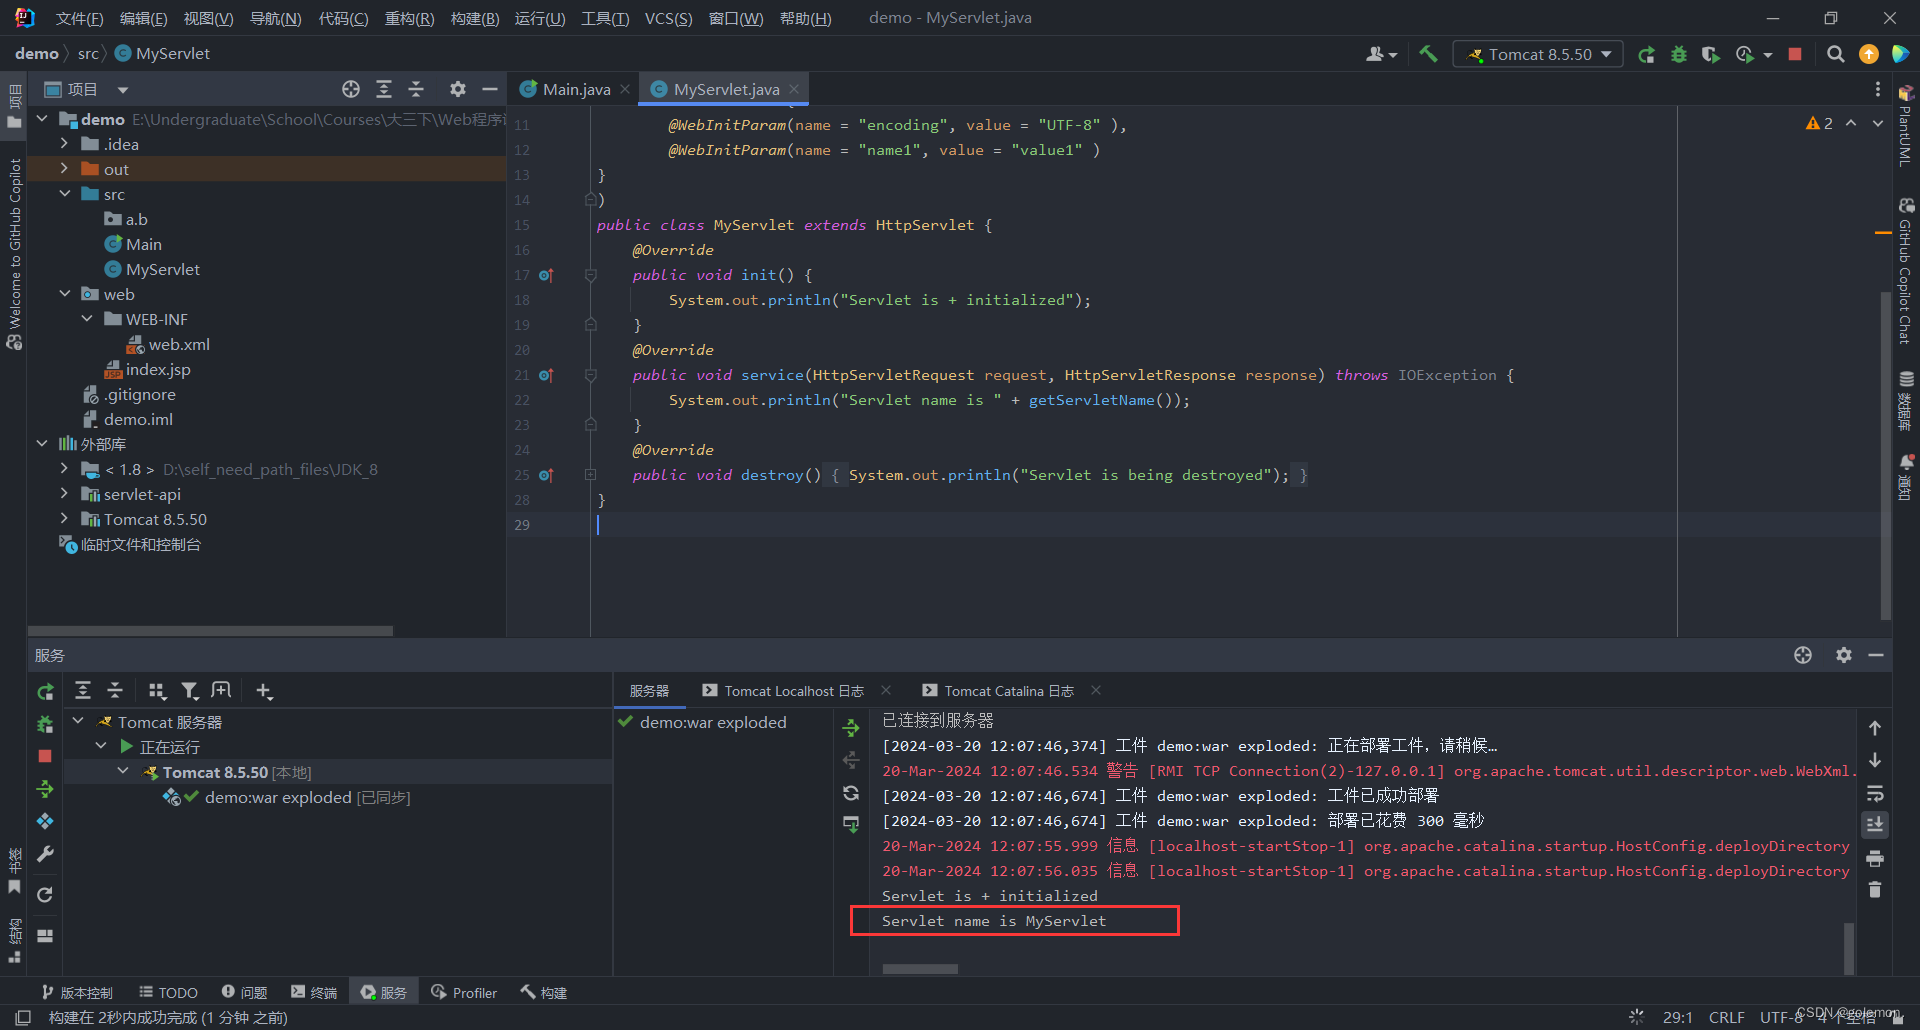This screenshot has height=1030, width=1920.
Task: Switch to the Main.java tab
Action: coord(575,89)
